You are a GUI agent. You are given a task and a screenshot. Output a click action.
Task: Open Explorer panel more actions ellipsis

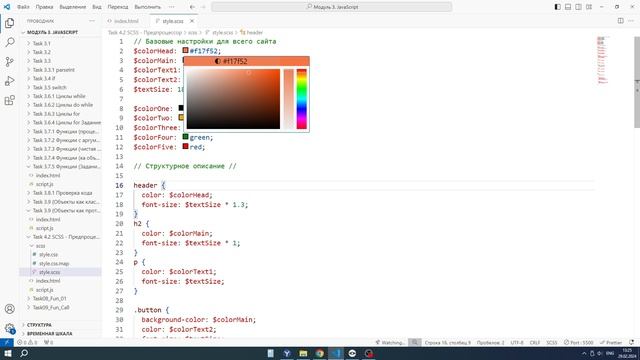pyautogui.click(x=92, y=21)
